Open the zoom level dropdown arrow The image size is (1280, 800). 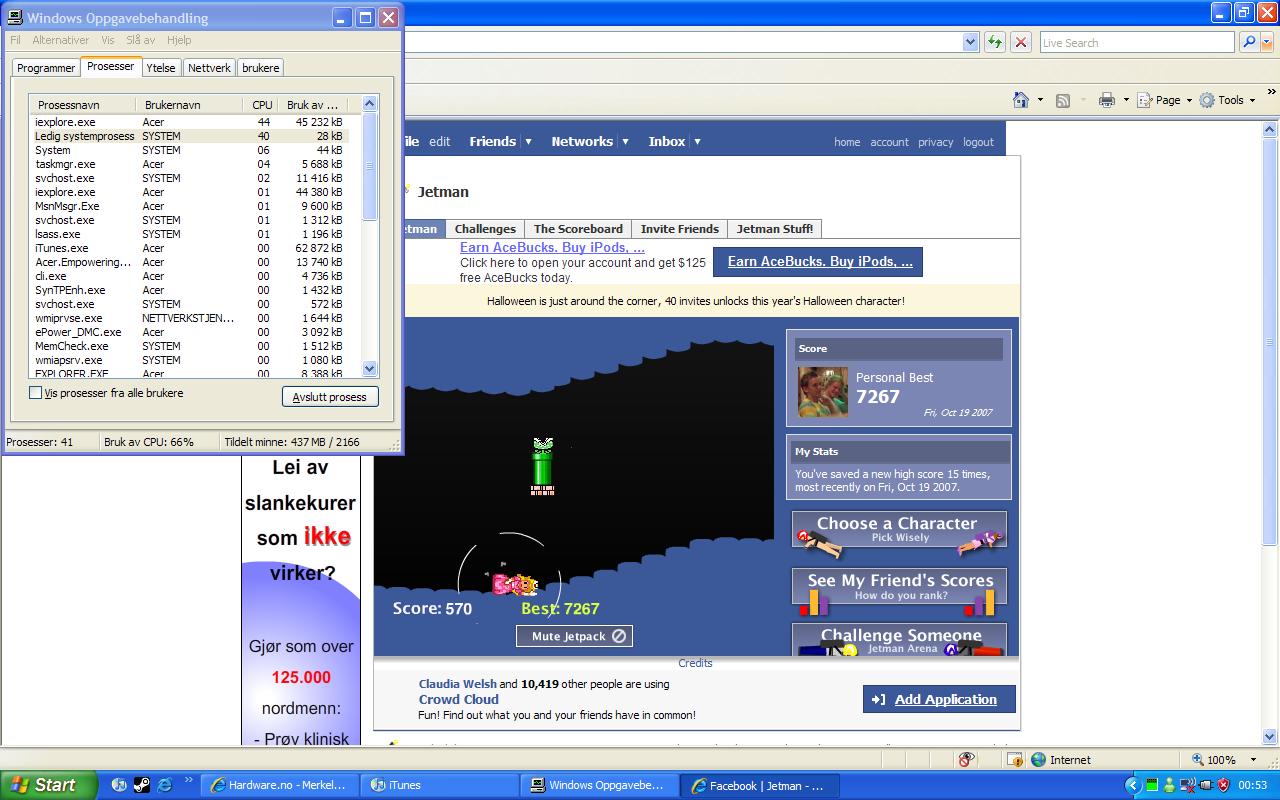click(1252, 760)
